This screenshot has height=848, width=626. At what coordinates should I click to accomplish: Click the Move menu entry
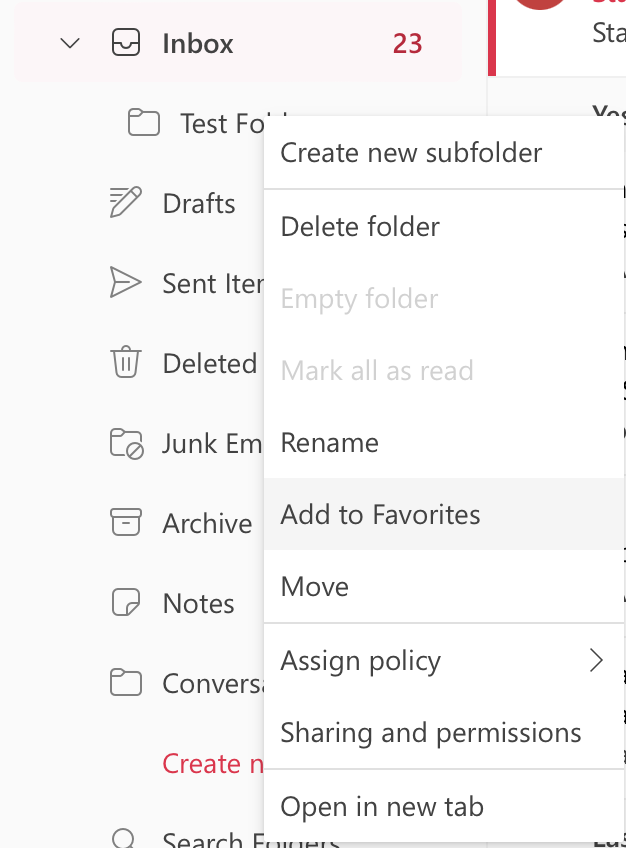point(315,586)
